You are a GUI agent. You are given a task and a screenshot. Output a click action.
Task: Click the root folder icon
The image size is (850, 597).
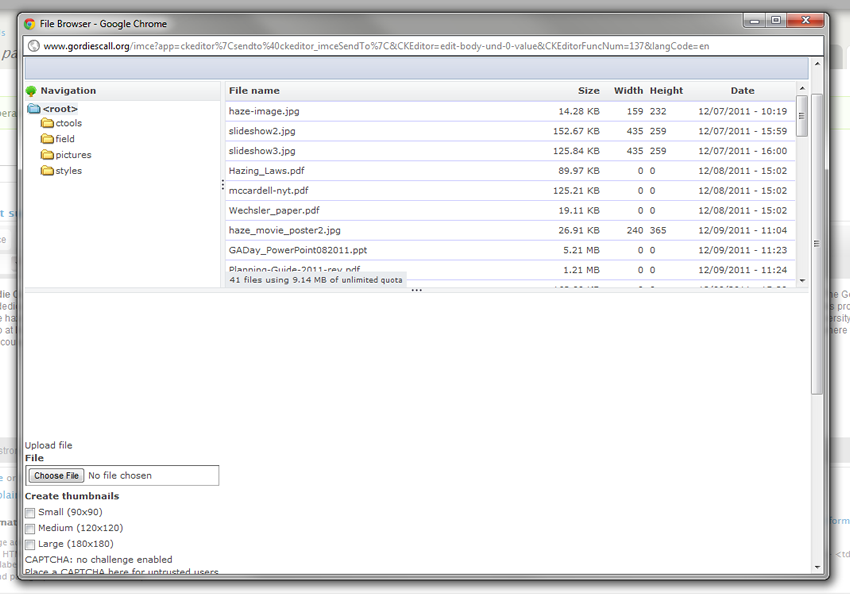click(34, 109)
